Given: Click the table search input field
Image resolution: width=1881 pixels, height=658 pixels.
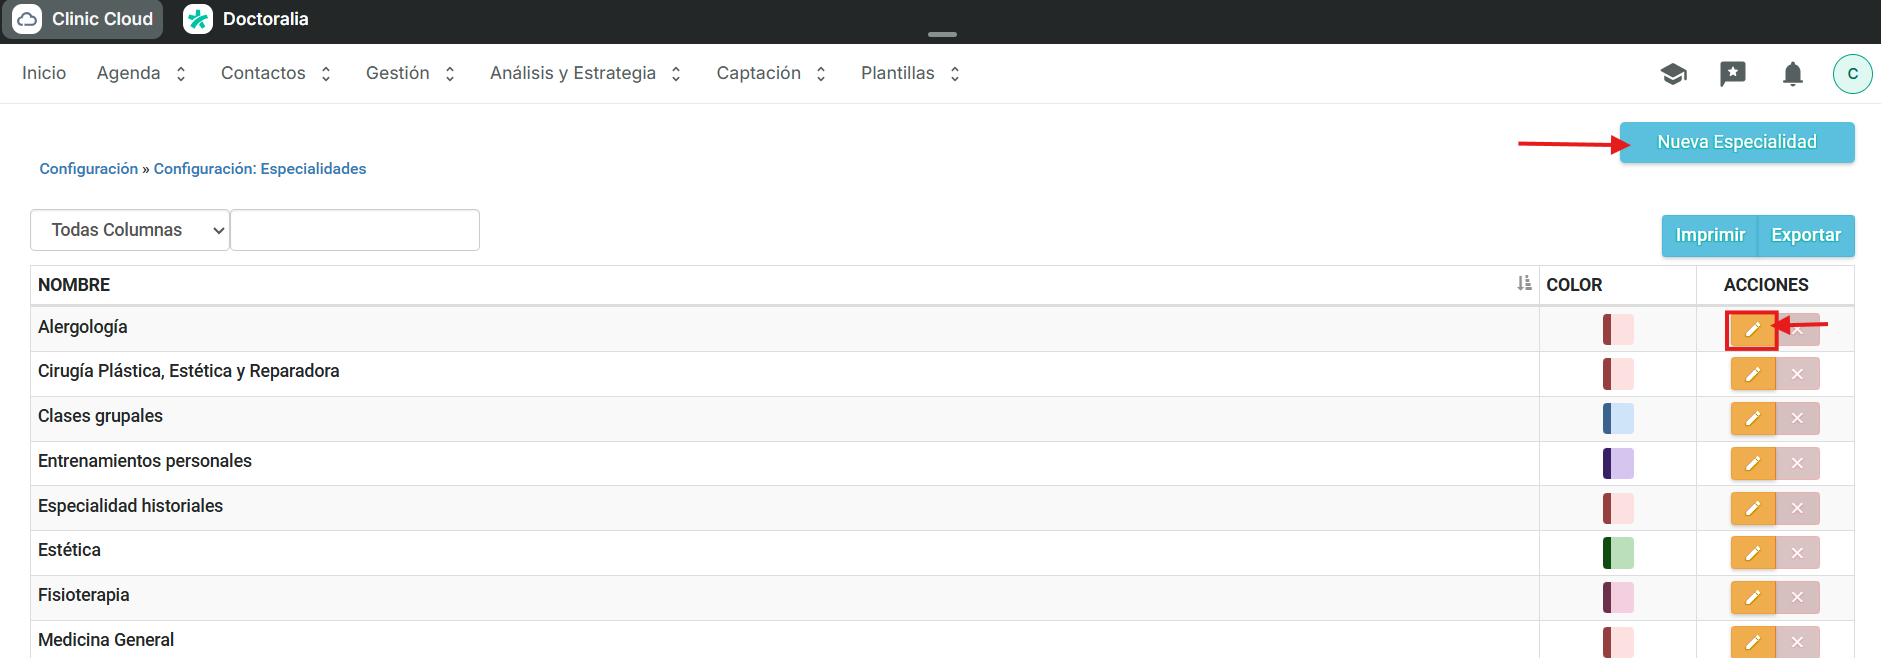Looking at the screenshot, I should tap(355, 230).
